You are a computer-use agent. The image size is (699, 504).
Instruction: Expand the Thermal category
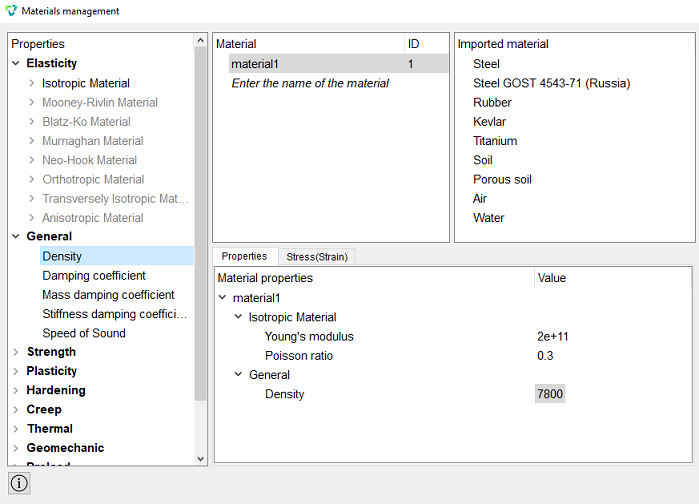coord(16,429)
